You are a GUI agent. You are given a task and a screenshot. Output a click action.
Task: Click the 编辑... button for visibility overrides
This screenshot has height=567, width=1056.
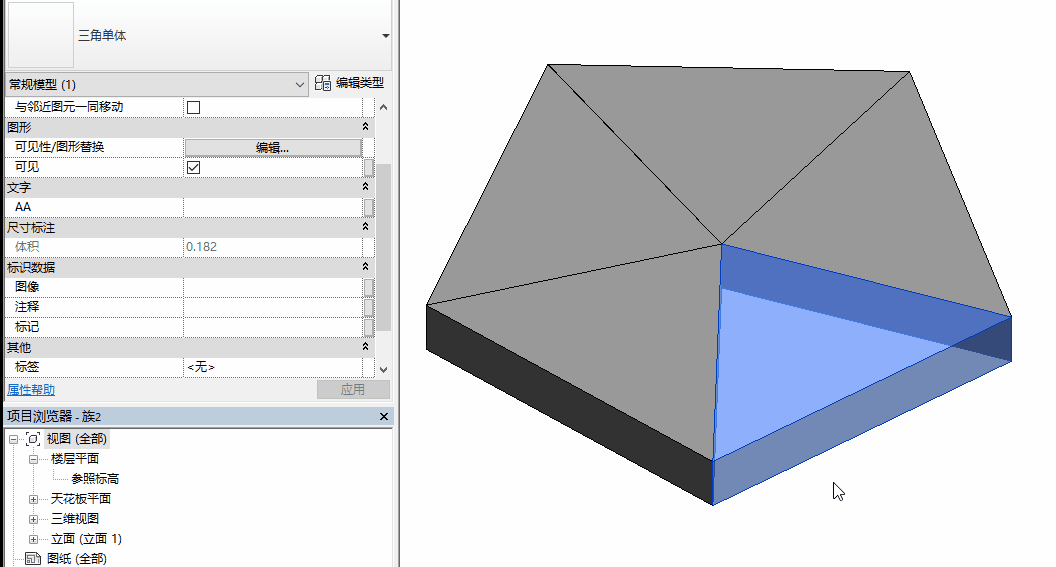point(273,147)
